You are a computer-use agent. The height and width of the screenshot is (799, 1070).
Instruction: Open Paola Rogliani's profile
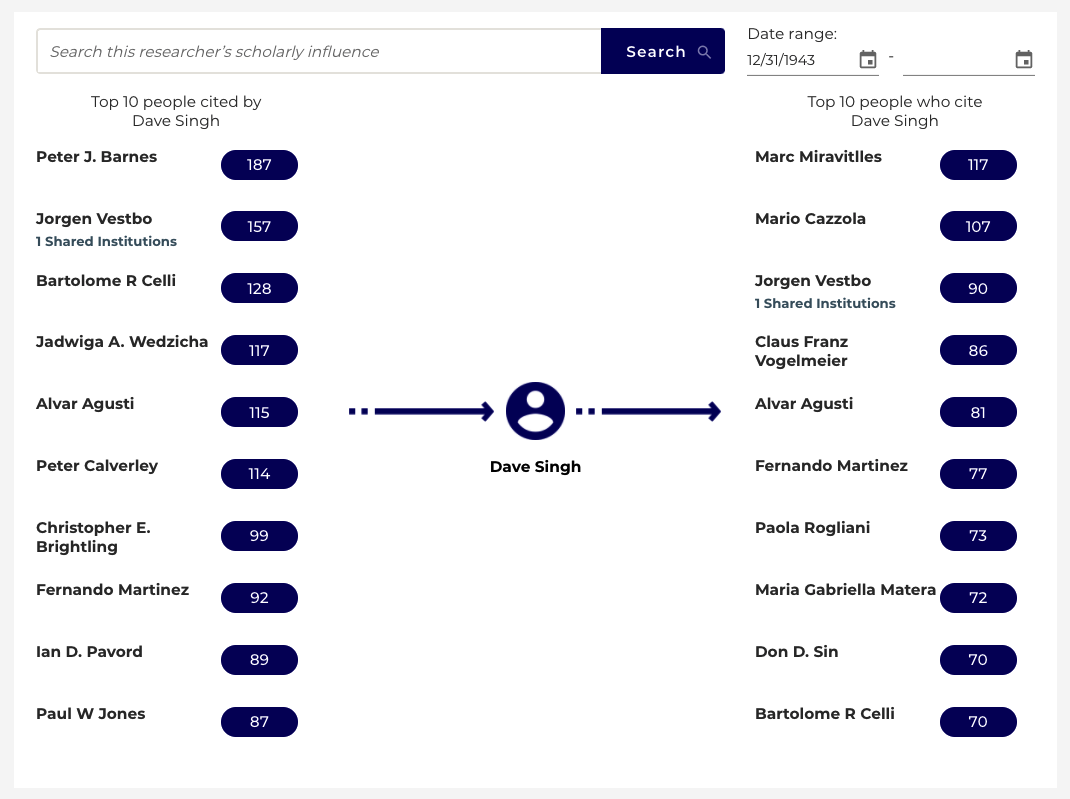tap(813, 528)
